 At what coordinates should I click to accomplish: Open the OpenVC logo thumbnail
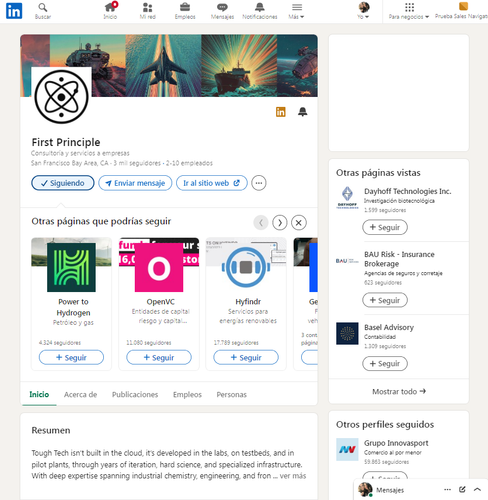159,267
